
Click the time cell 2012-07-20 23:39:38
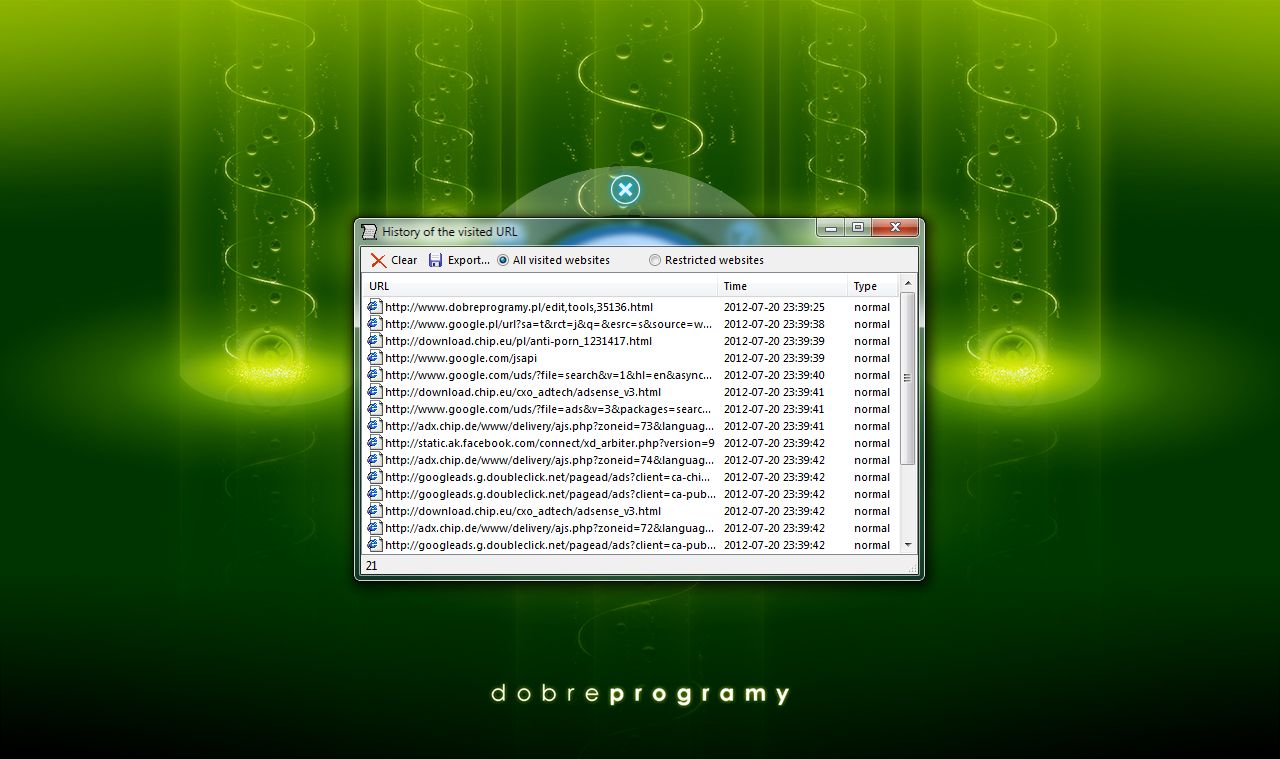774,324
